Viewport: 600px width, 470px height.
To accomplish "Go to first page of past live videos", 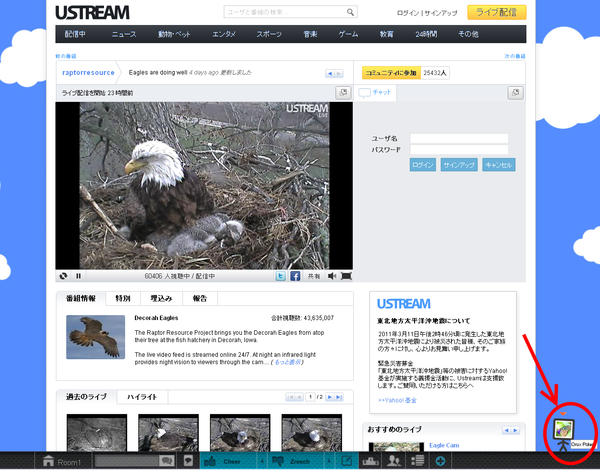I will 290,397.
